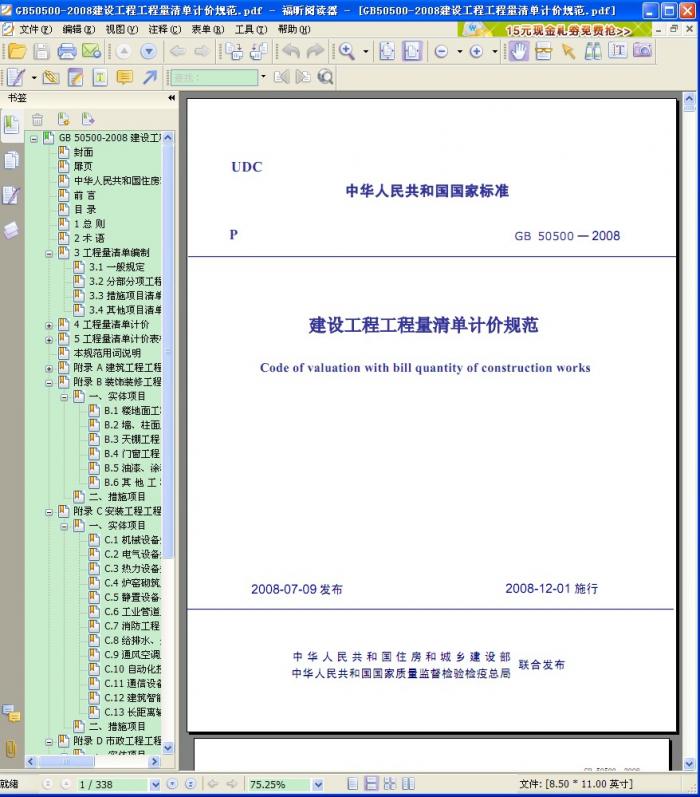The height and width of the screenshot is (797, 700).
Task: Click inside the search text field
Action: pyautogui.click(x=212, y=77)
